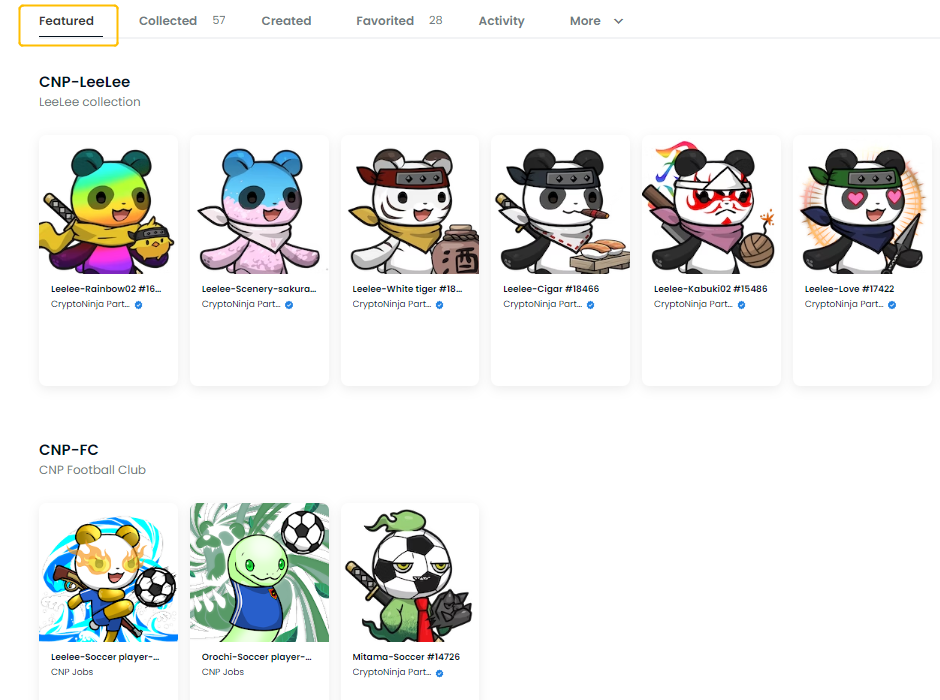Viewport: 940px width, 700px height.
Task: Click the CNP-FC section heading
Action: [68, 449]
